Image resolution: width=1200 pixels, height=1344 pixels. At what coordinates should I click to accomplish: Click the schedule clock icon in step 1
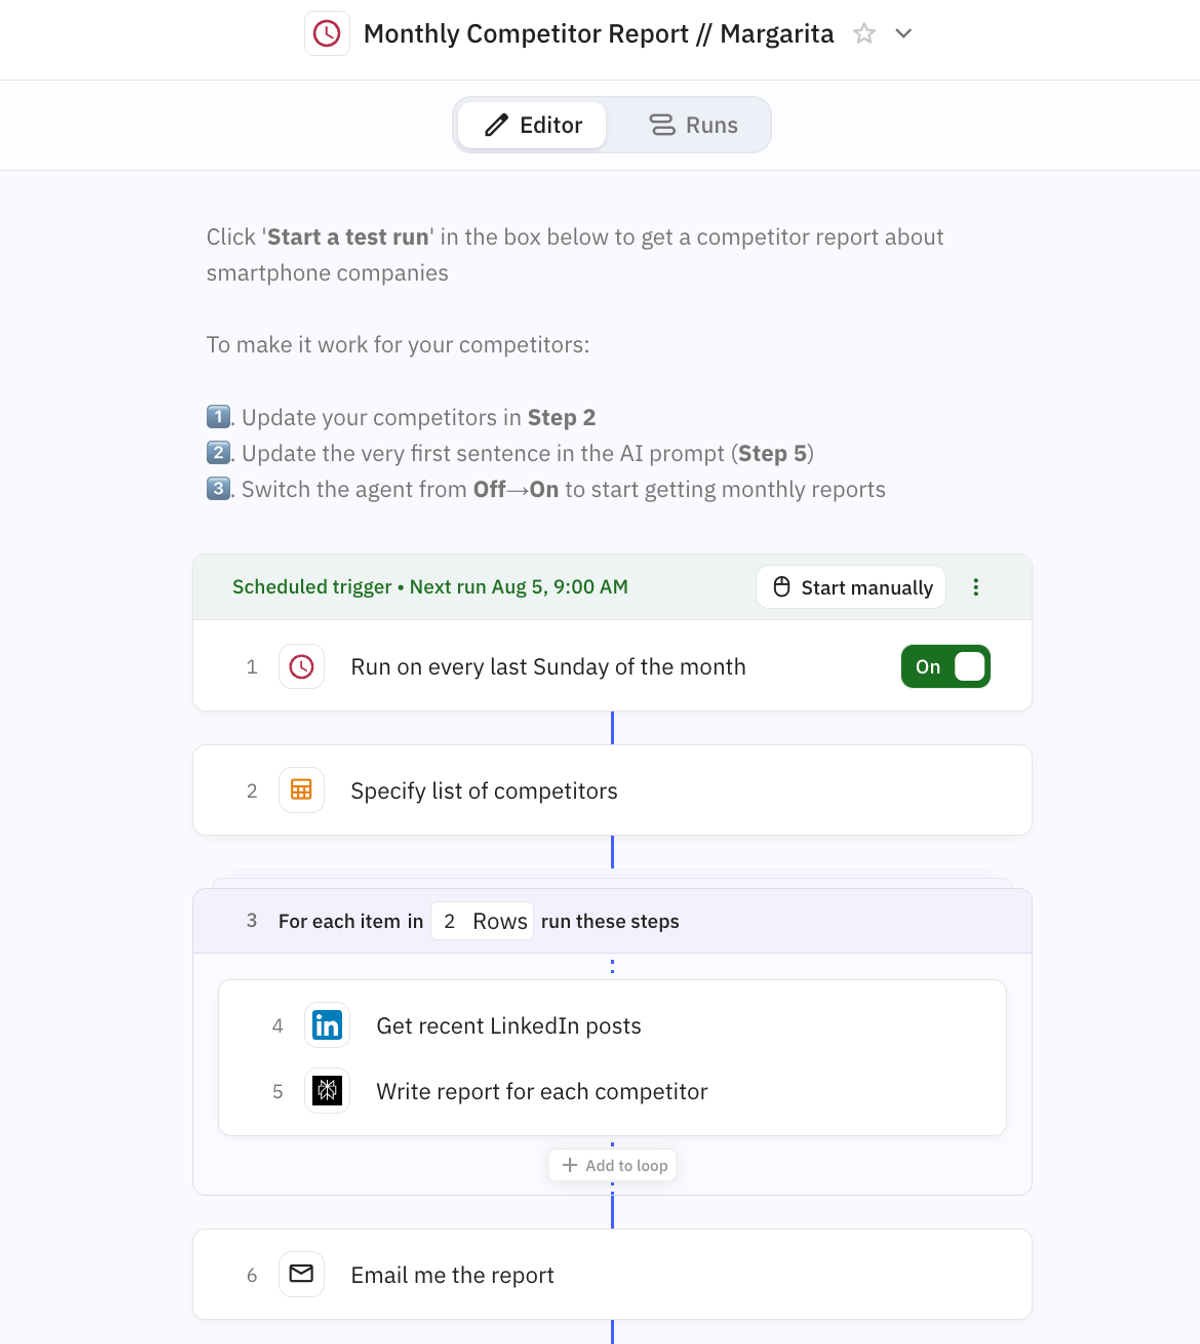[301, 667]
